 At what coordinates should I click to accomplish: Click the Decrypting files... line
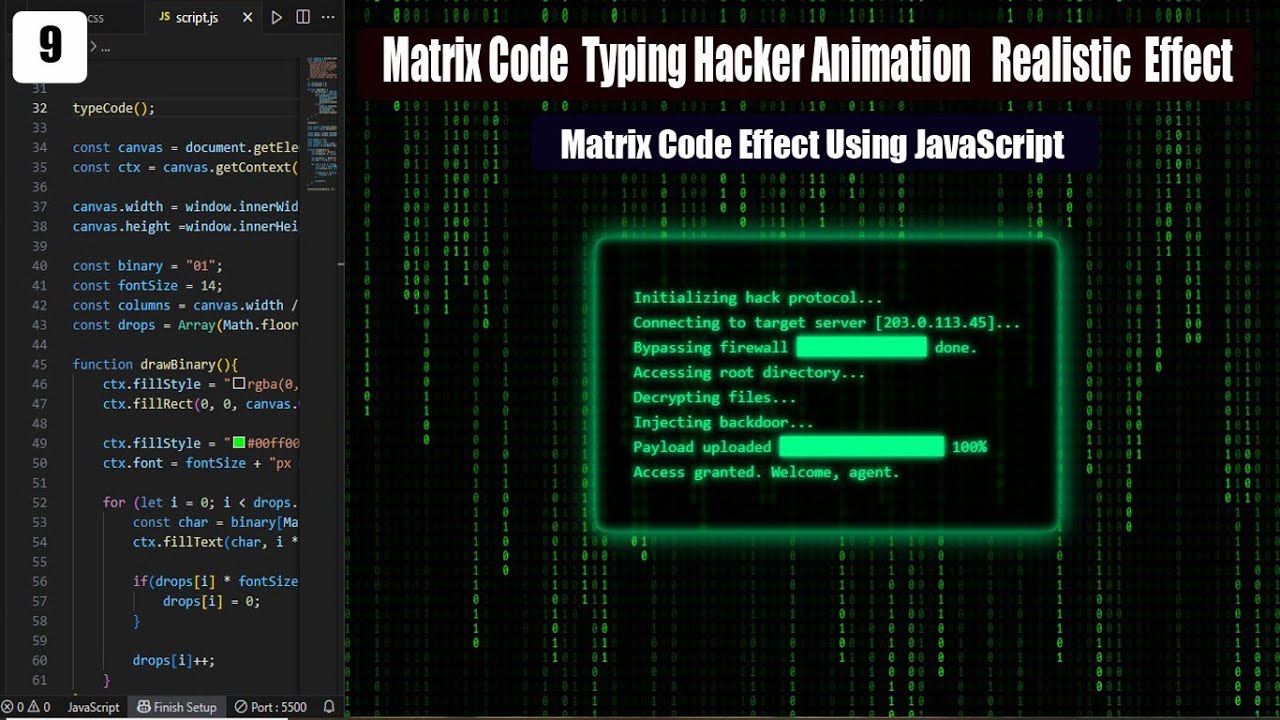pyautogui.click(x=715, y=398)
